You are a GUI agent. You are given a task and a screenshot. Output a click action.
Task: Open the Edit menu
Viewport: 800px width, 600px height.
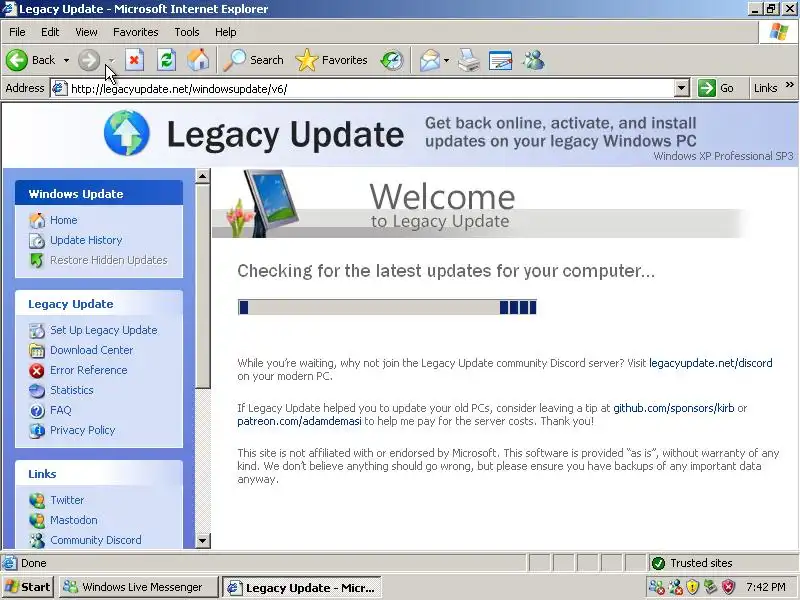click(x=50, y=32)
